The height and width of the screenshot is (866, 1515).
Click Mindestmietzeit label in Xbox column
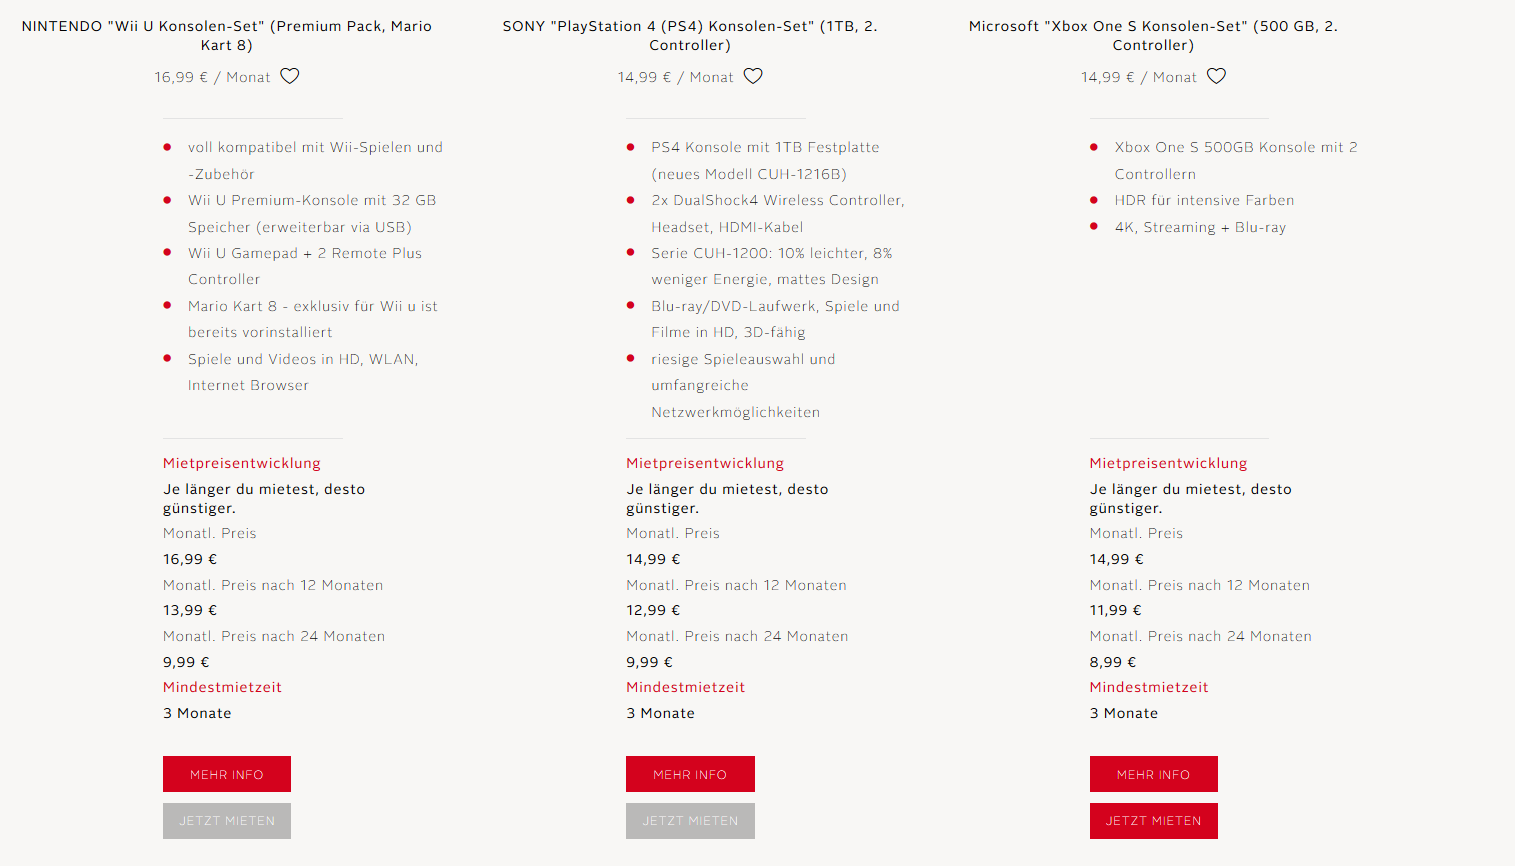tap(1149, 687)
